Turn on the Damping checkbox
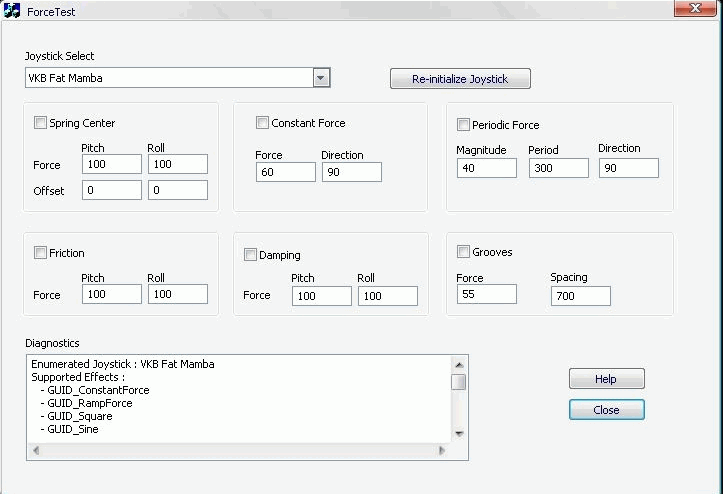 pos(251,255)
